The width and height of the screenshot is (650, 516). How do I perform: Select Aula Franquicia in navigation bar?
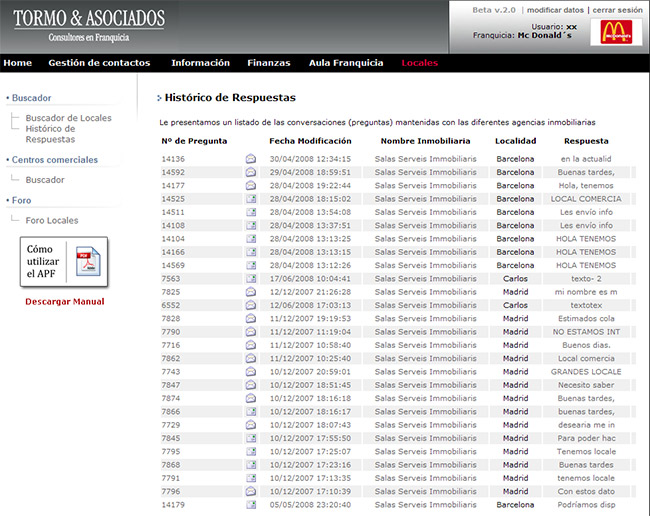pos(346,63)
